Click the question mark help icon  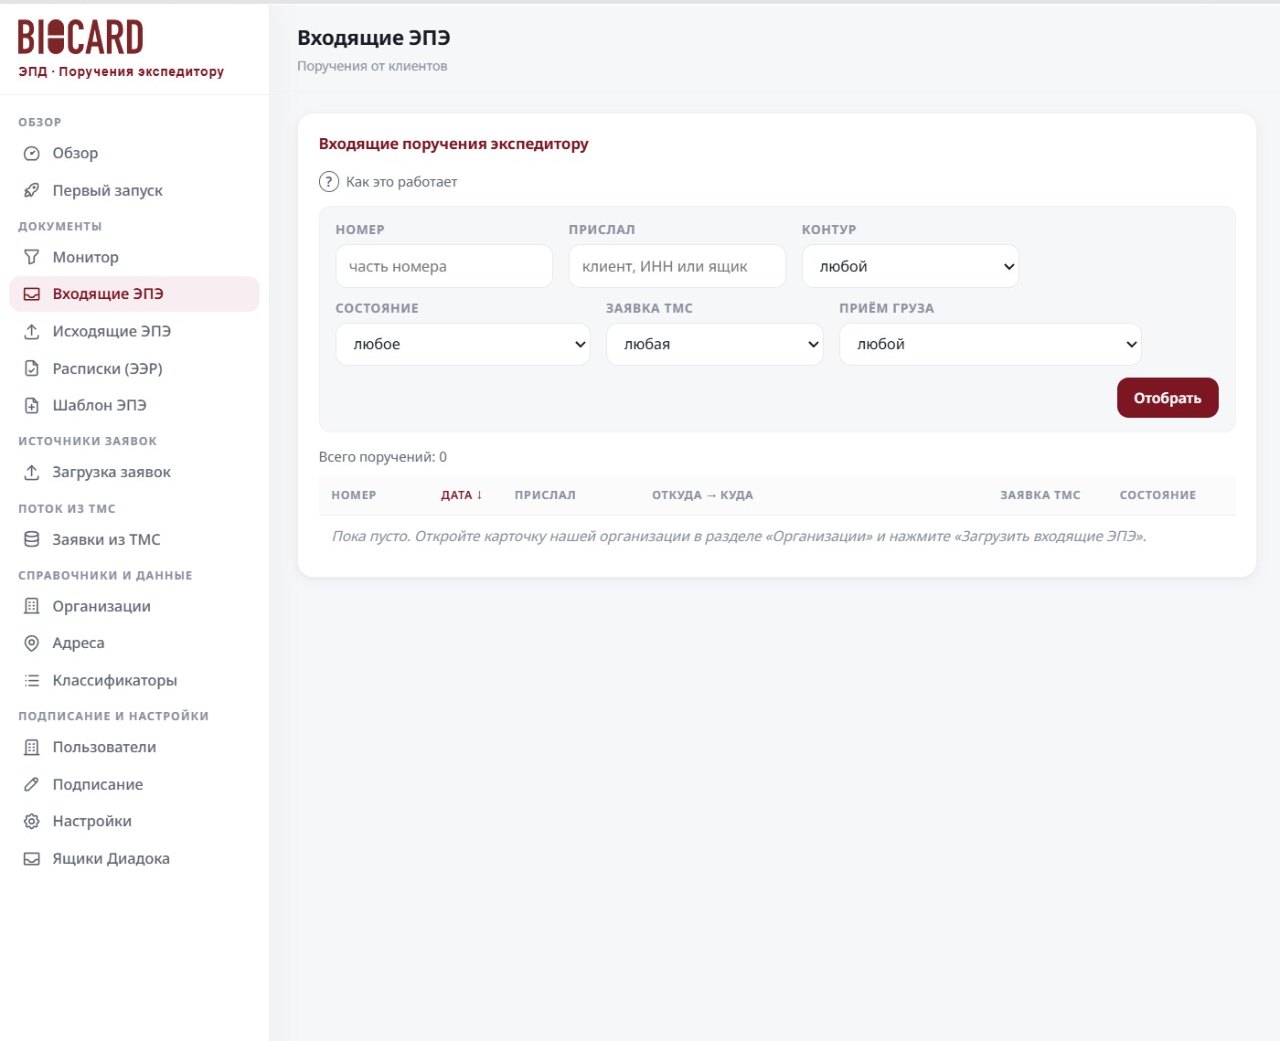pos(329,182)
